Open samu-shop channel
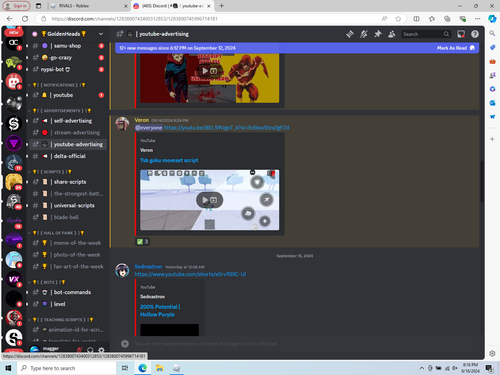This screenshot has height=375, width=500. point(67,46)
